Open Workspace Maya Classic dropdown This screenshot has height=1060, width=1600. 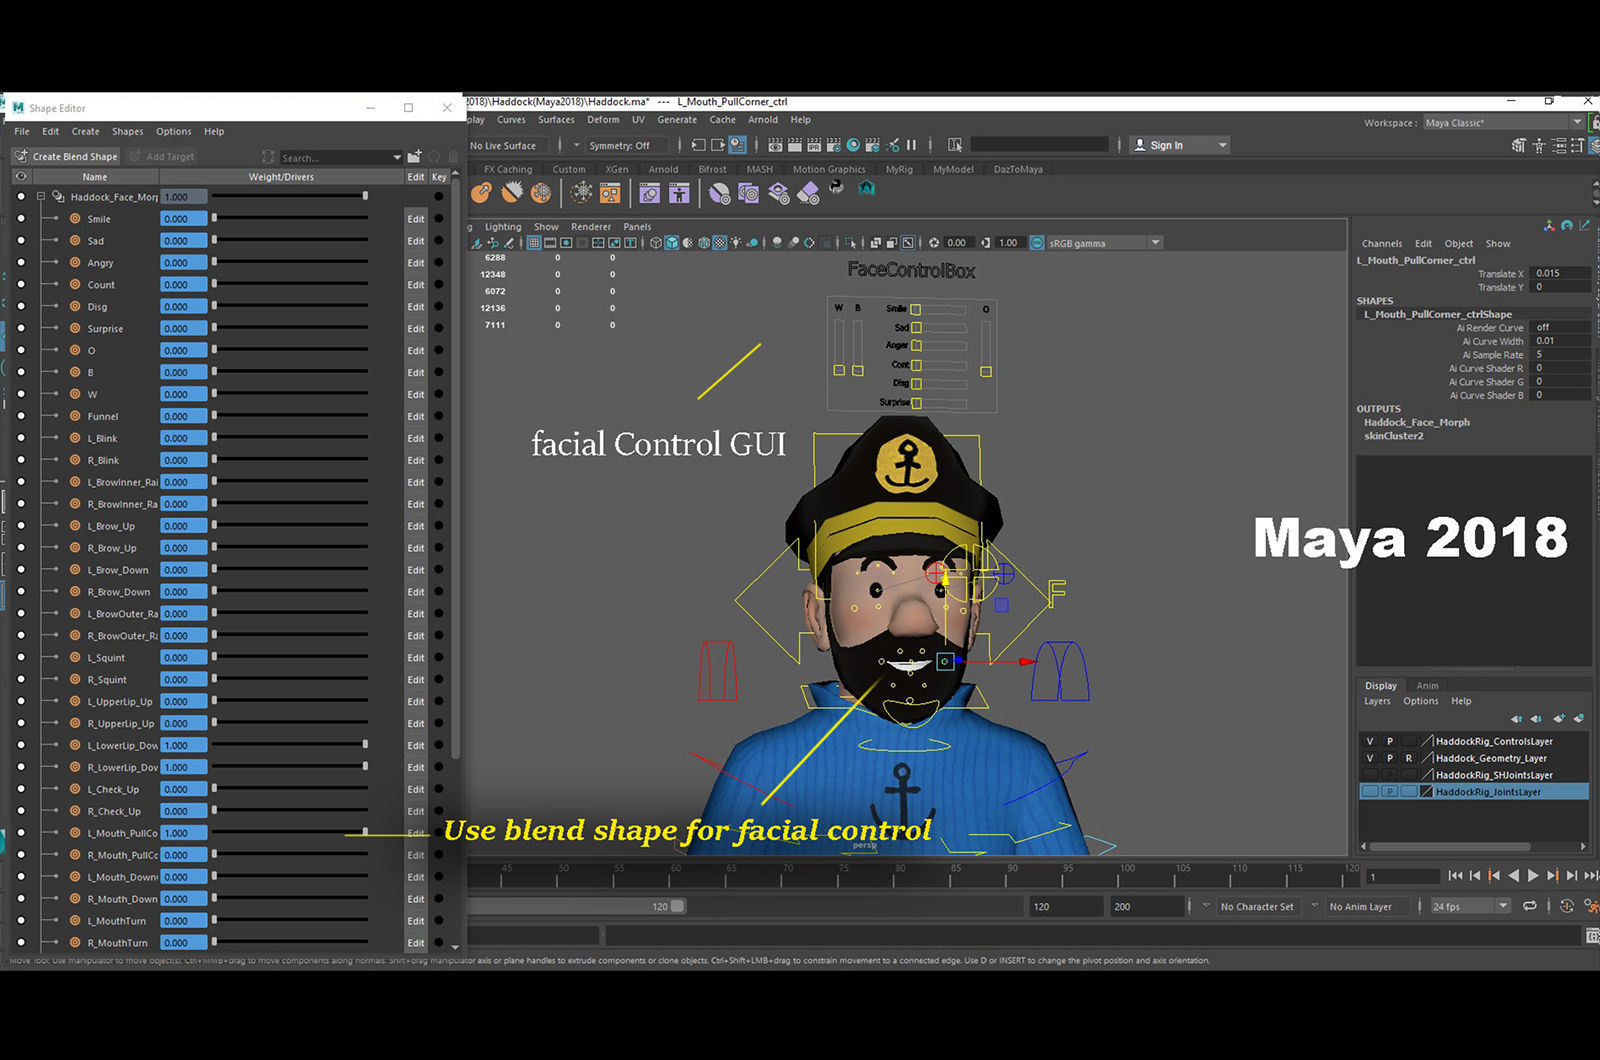pos(1577,122)
